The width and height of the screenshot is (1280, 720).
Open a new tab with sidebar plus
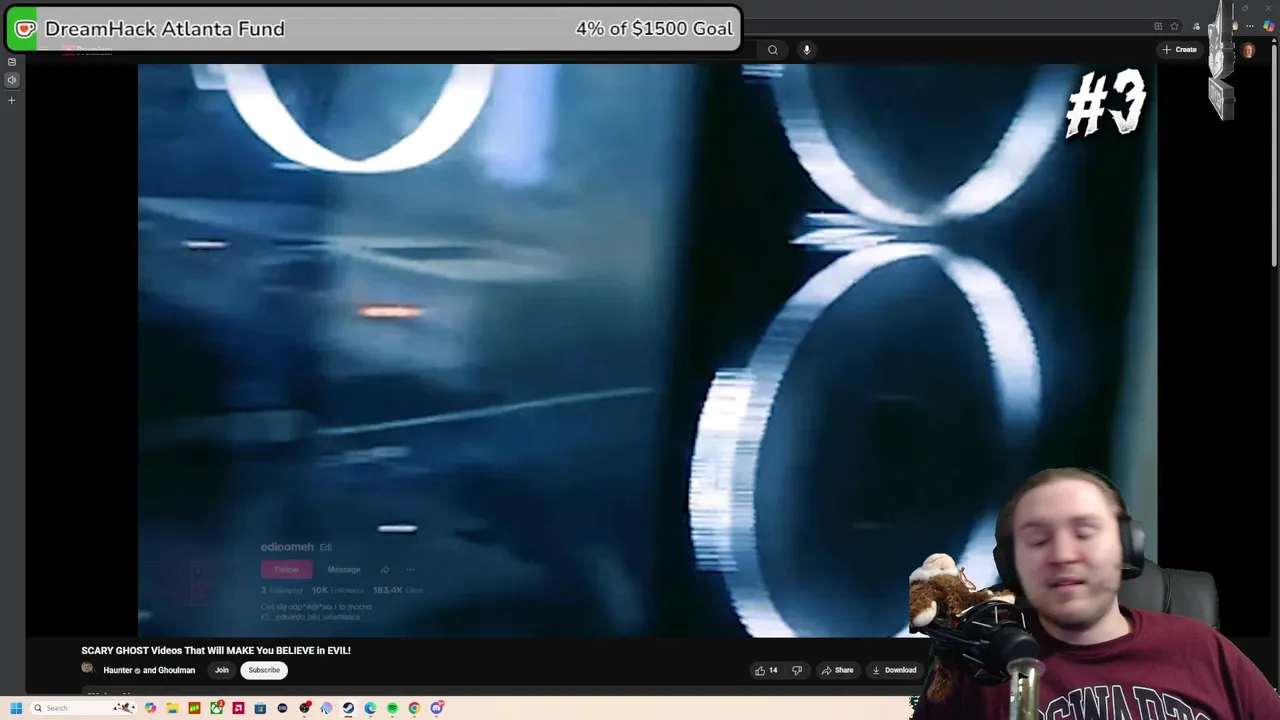pos(12,100)
